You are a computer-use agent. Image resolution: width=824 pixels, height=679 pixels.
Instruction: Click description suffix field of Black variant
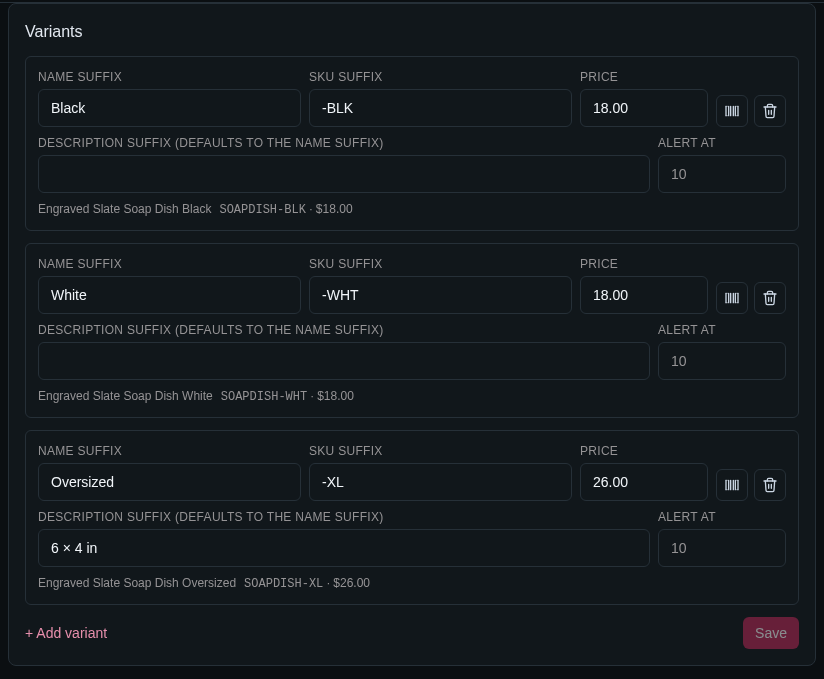344,174
